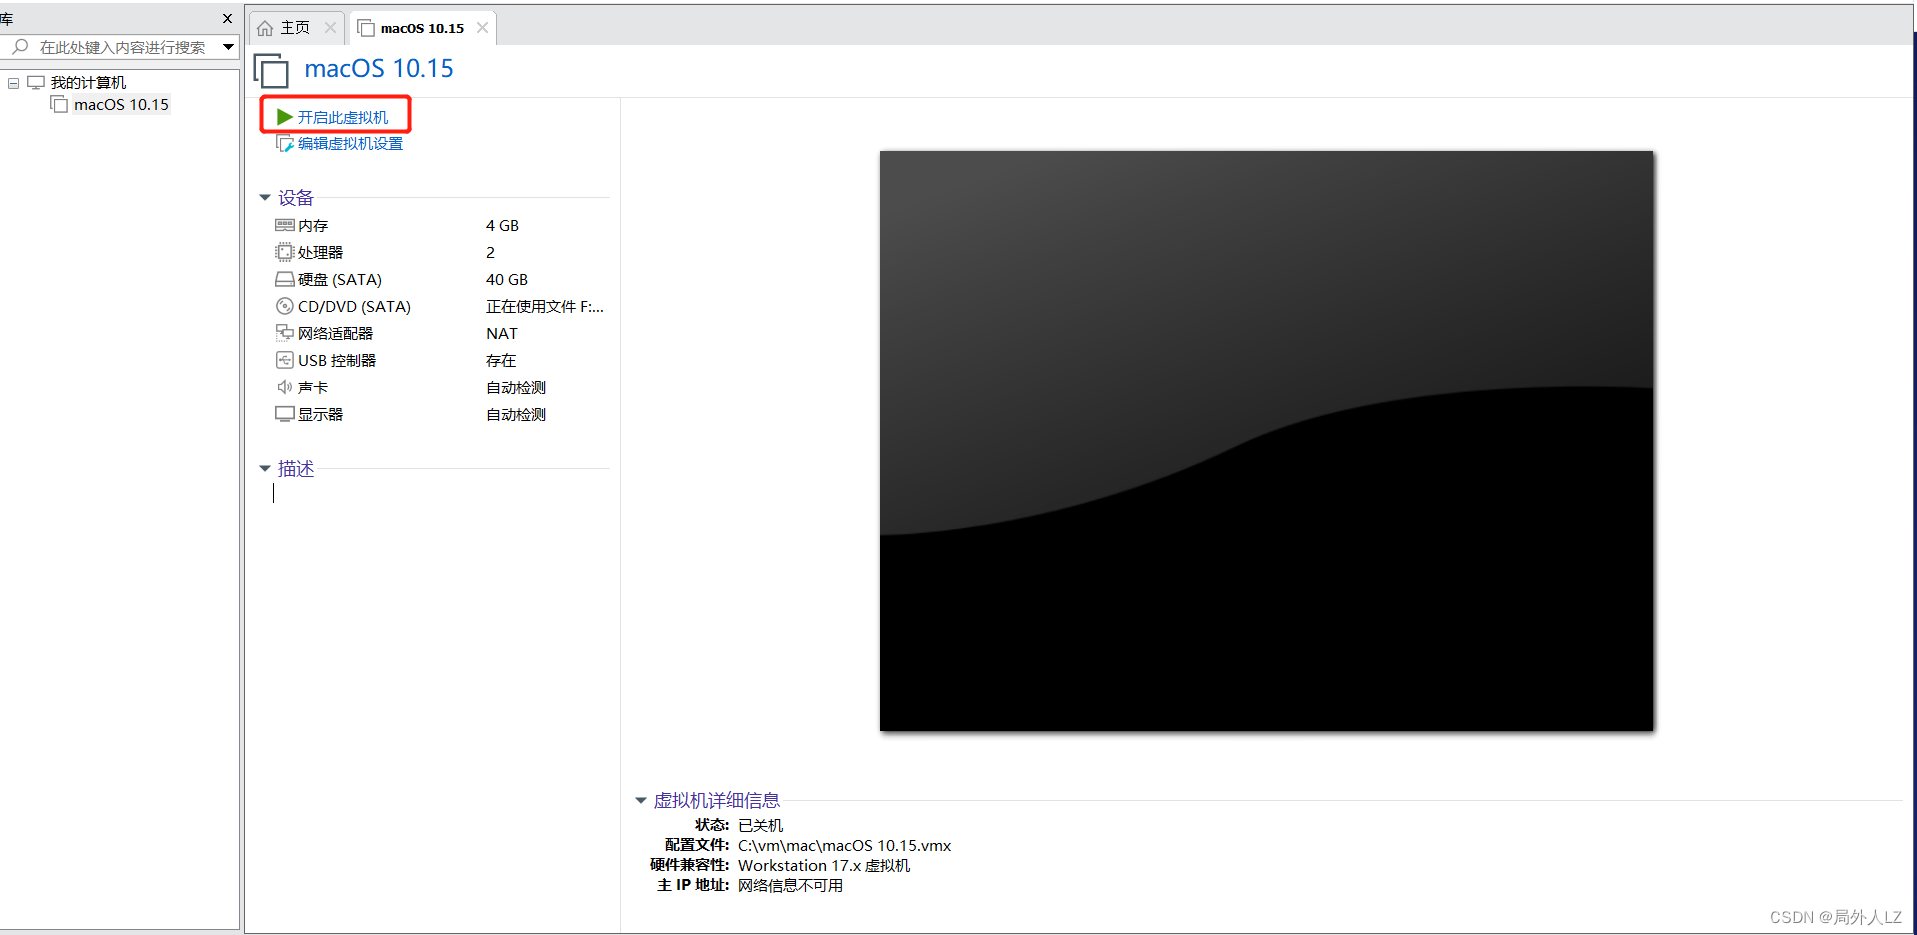Collapse the 虚拟机详细信息 section

[x=641, y=800]
